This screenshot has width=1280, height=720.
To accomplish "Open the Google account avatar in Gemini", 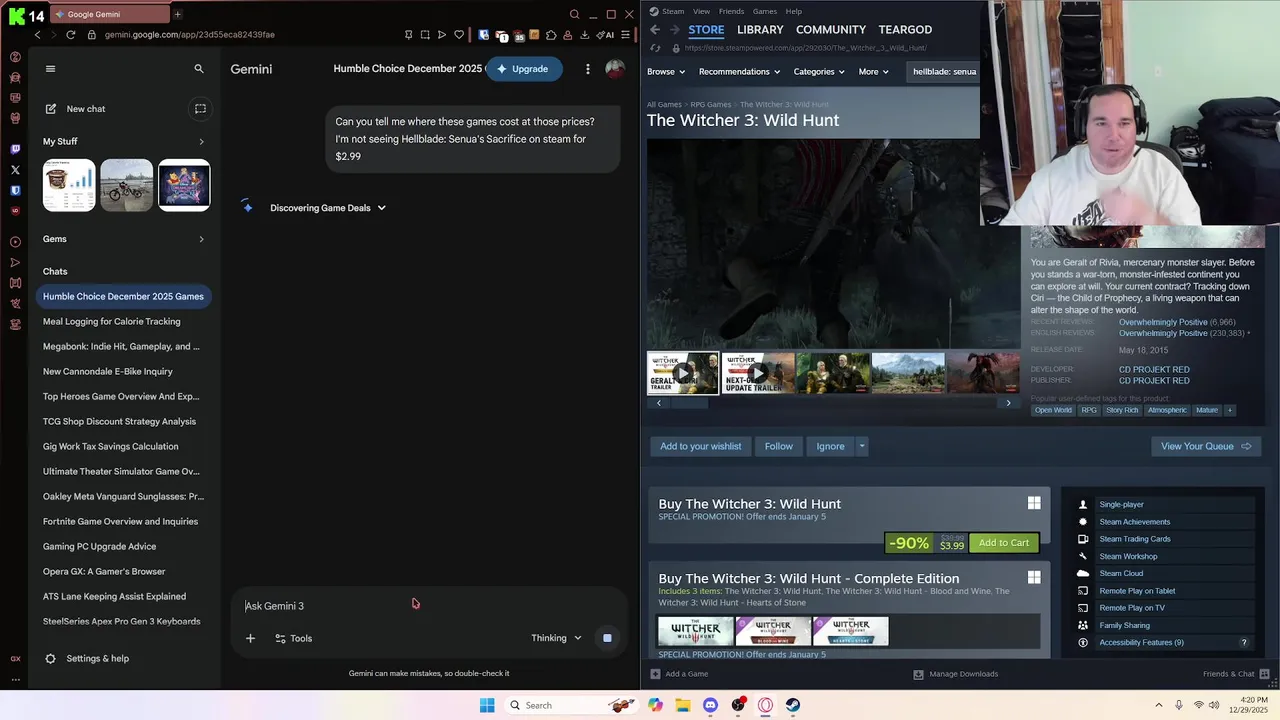I will click(615, 69).
